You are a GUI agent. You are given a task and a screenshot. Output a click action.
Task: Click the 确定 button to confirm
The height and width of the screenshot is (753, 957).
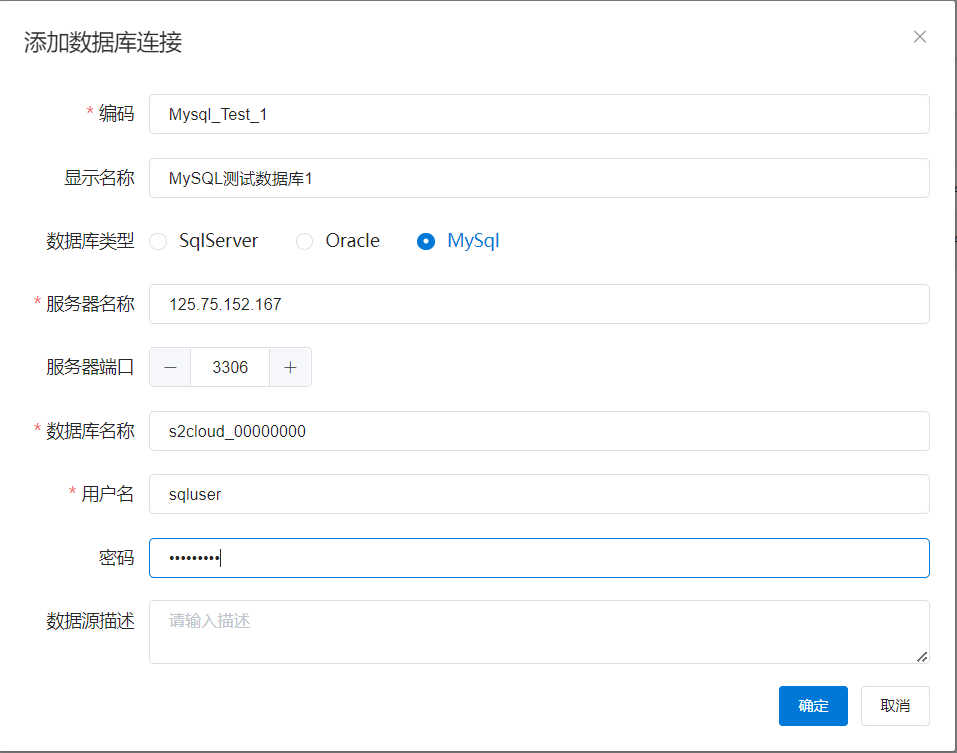813,705
